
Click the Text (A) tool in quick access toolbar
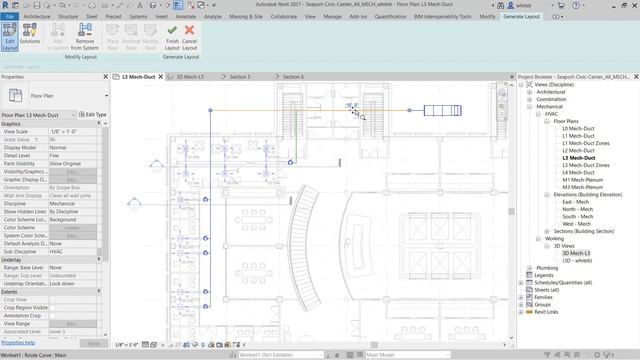[140, 5]
